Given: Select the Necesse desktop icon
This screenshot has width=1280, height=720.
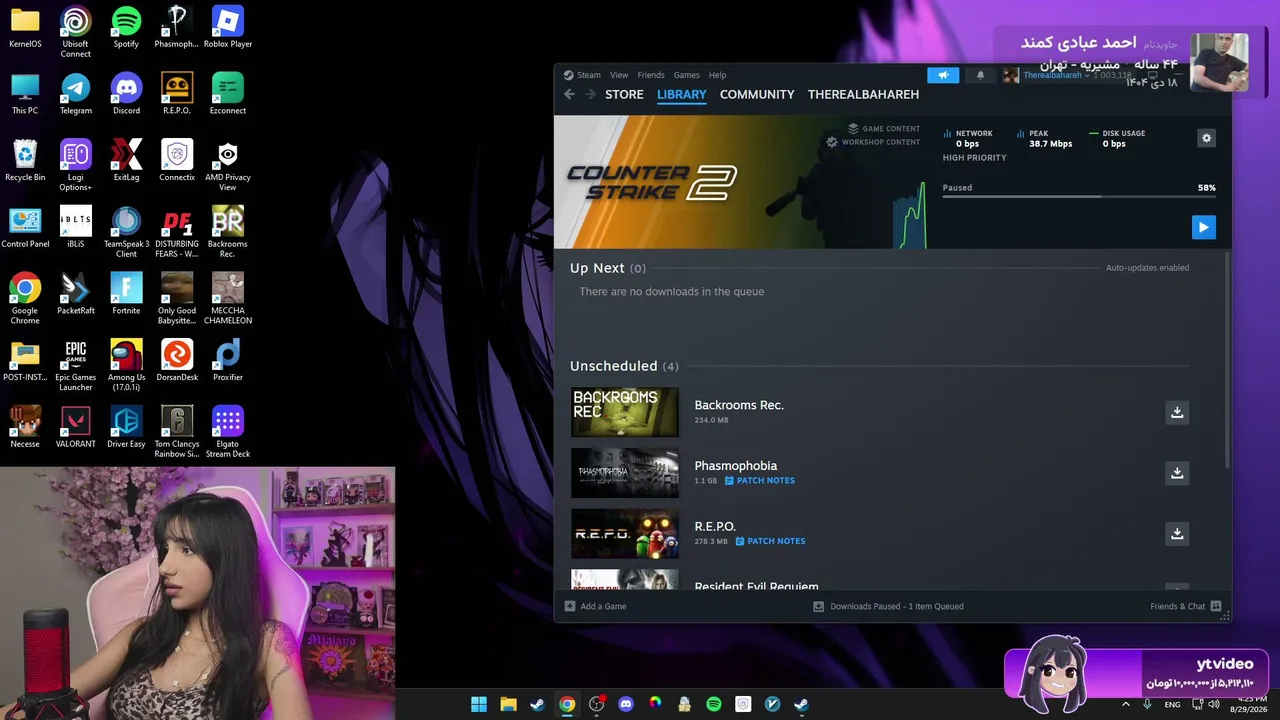Looking at the screenshot, I should pyautogui.click(x=25, y=427).
